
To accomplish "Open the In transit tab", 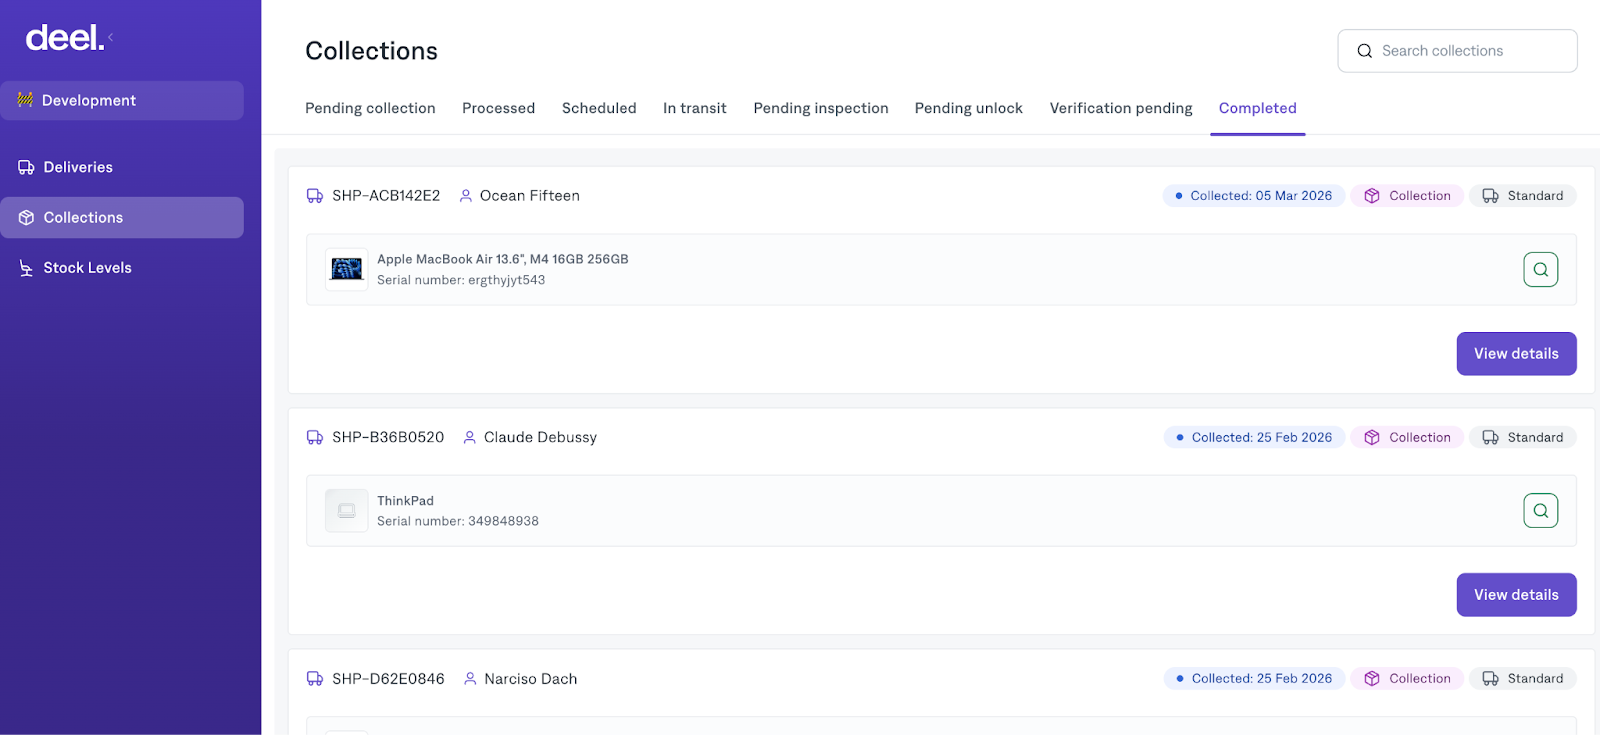I will click(694, 108).
